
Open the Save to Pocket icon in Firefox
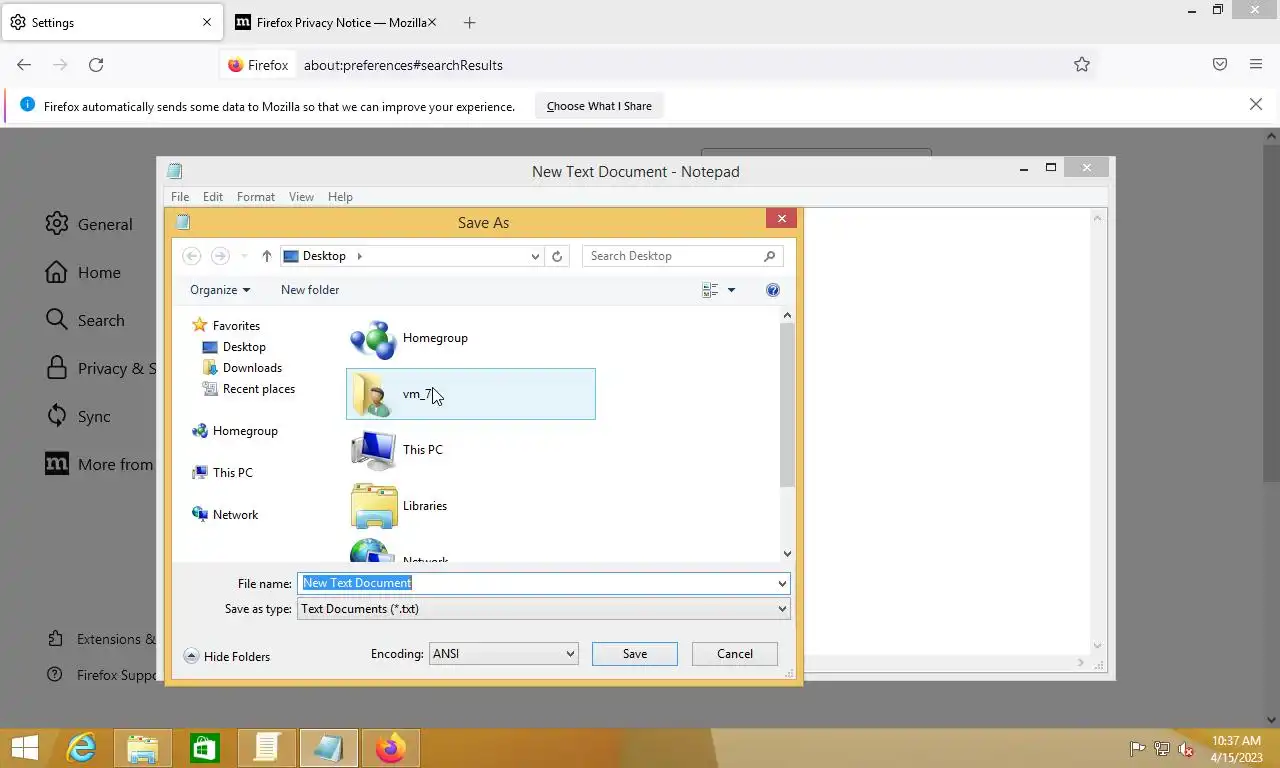pyautogui.click(x=1220, y=65)
